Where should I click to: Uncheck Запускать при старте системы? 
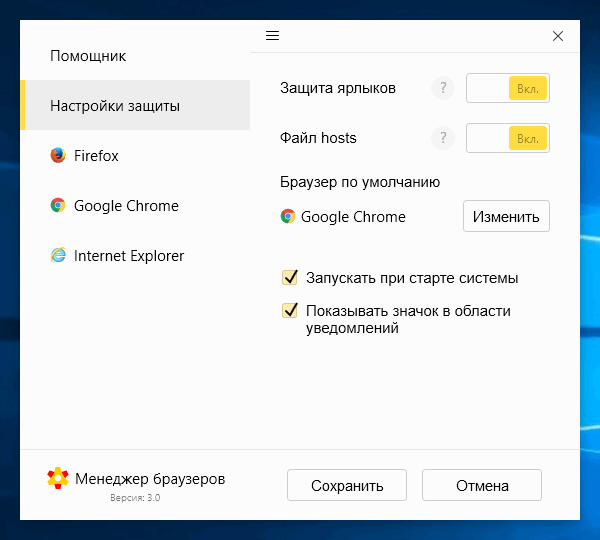tap(291, 278)
